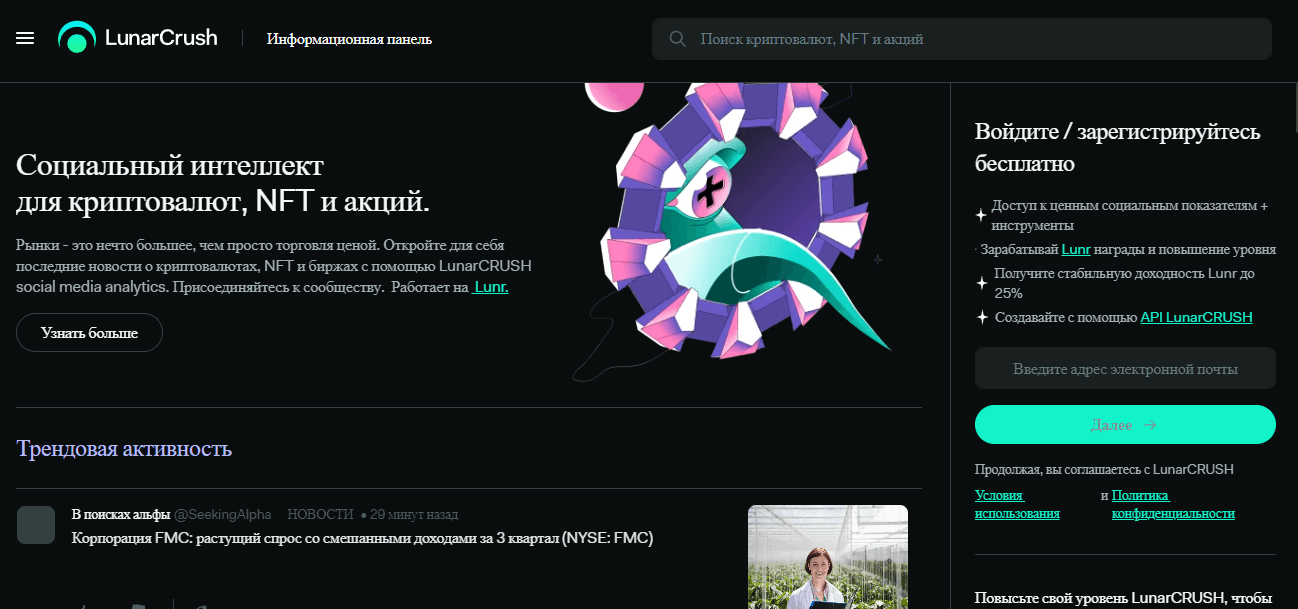Click the LunarCrush logo
This screenshot has height=609, width=1298.
click(x=138, y=38)
